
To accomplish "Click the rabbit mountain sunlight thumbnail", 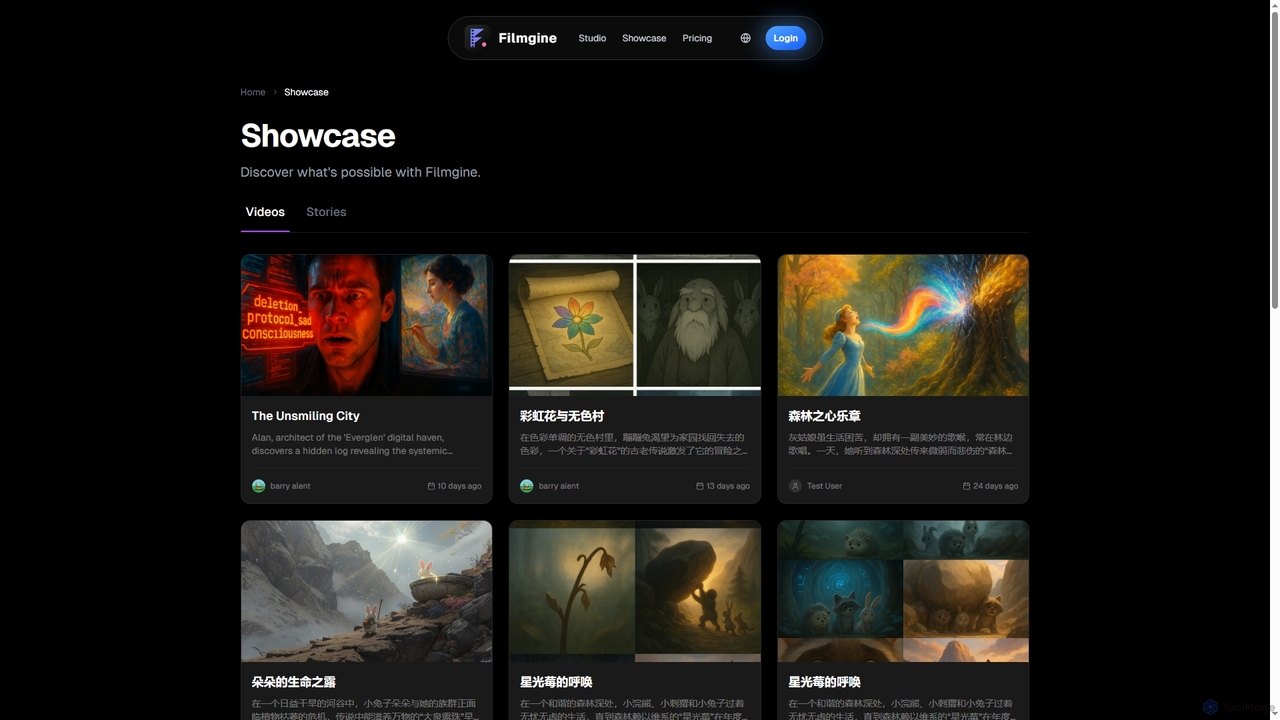I will pos(366,591).
